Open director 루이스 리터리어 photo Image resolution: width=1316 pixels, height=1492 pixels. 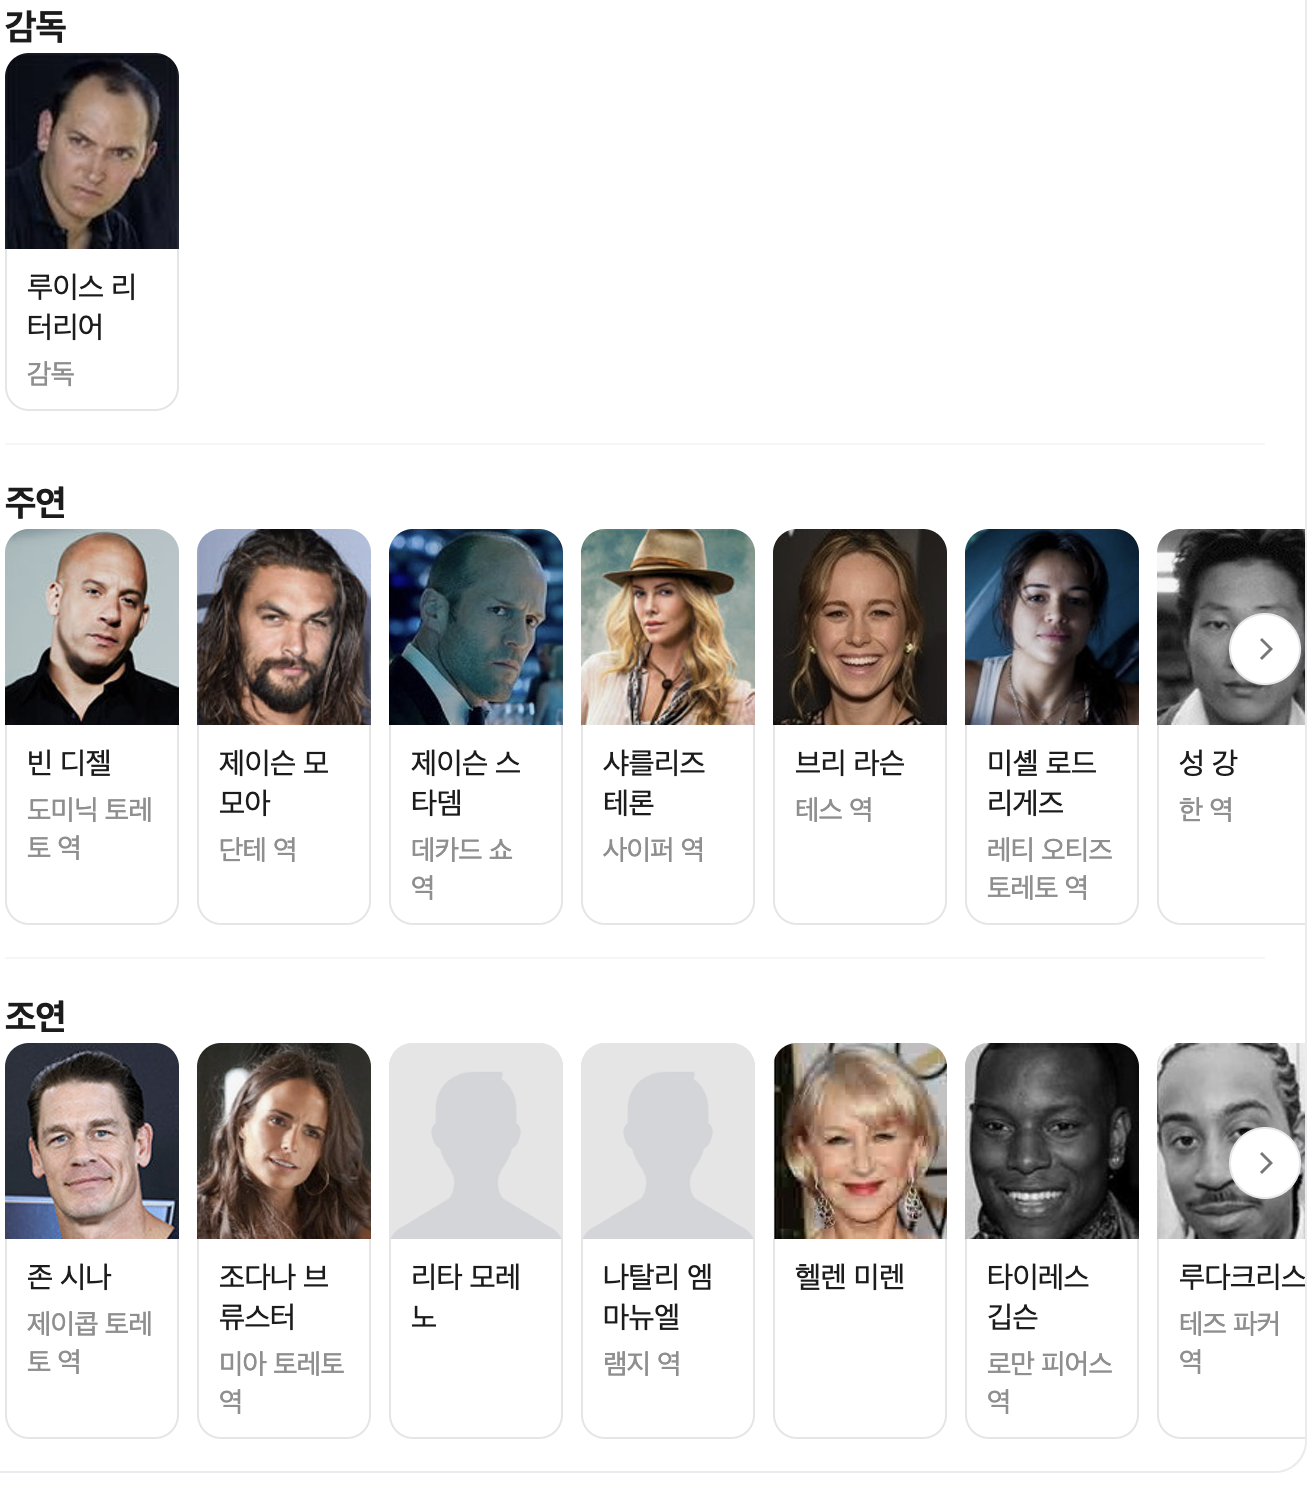92,151
